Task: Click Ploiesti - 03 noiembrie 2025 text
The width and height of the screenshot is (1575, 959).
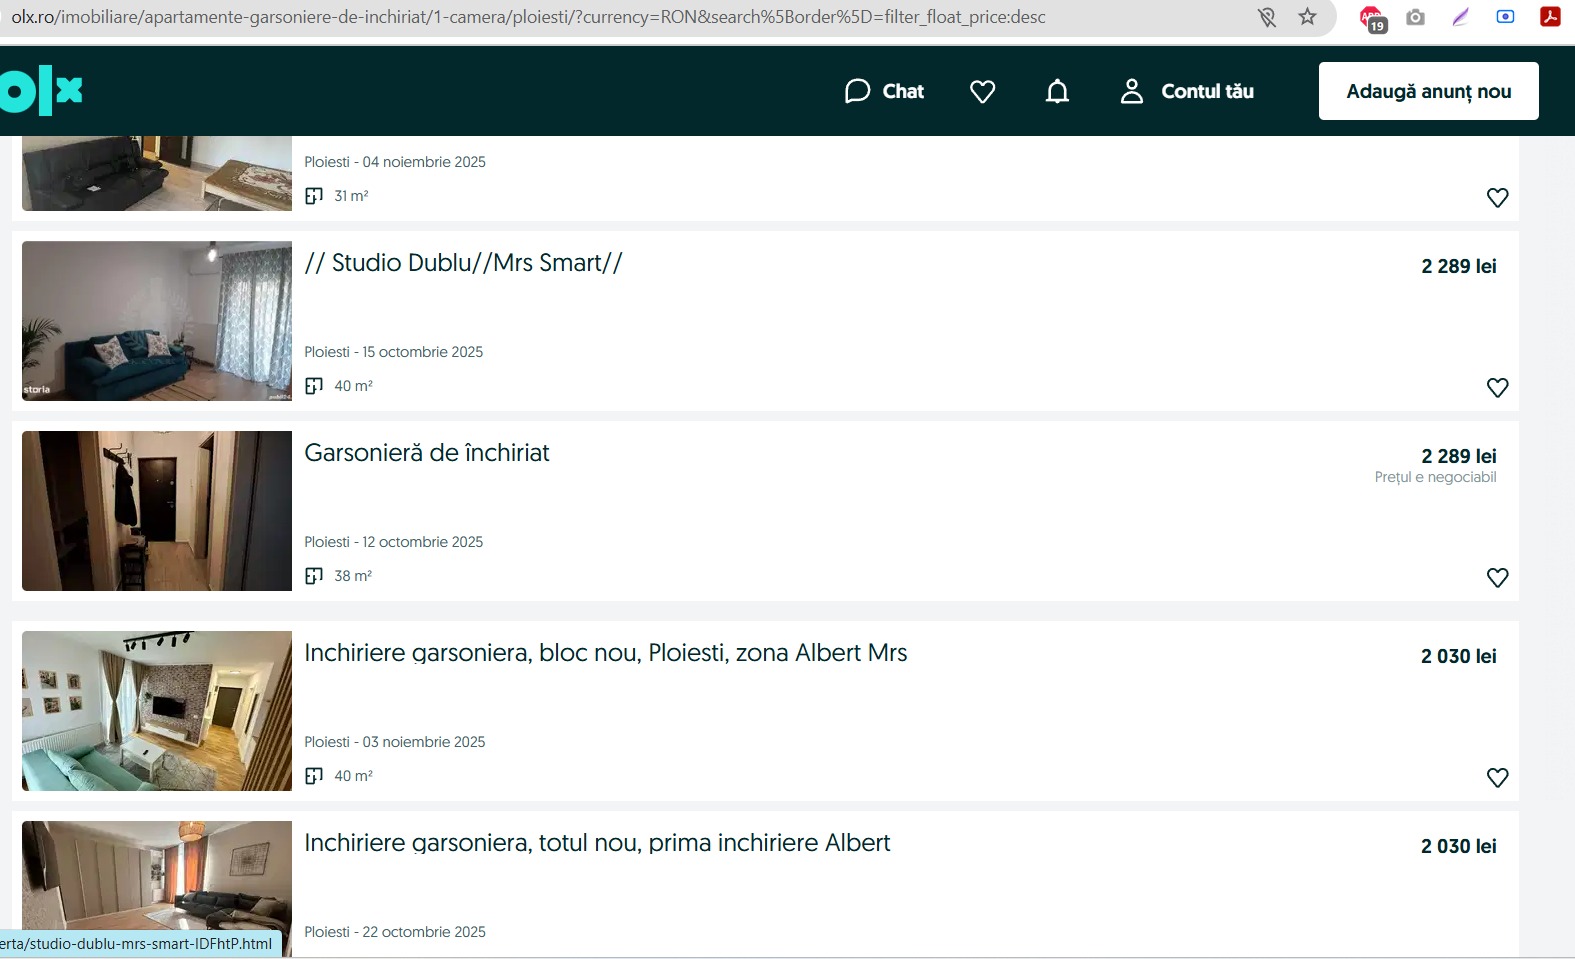Action: click(x=395, y=742)
